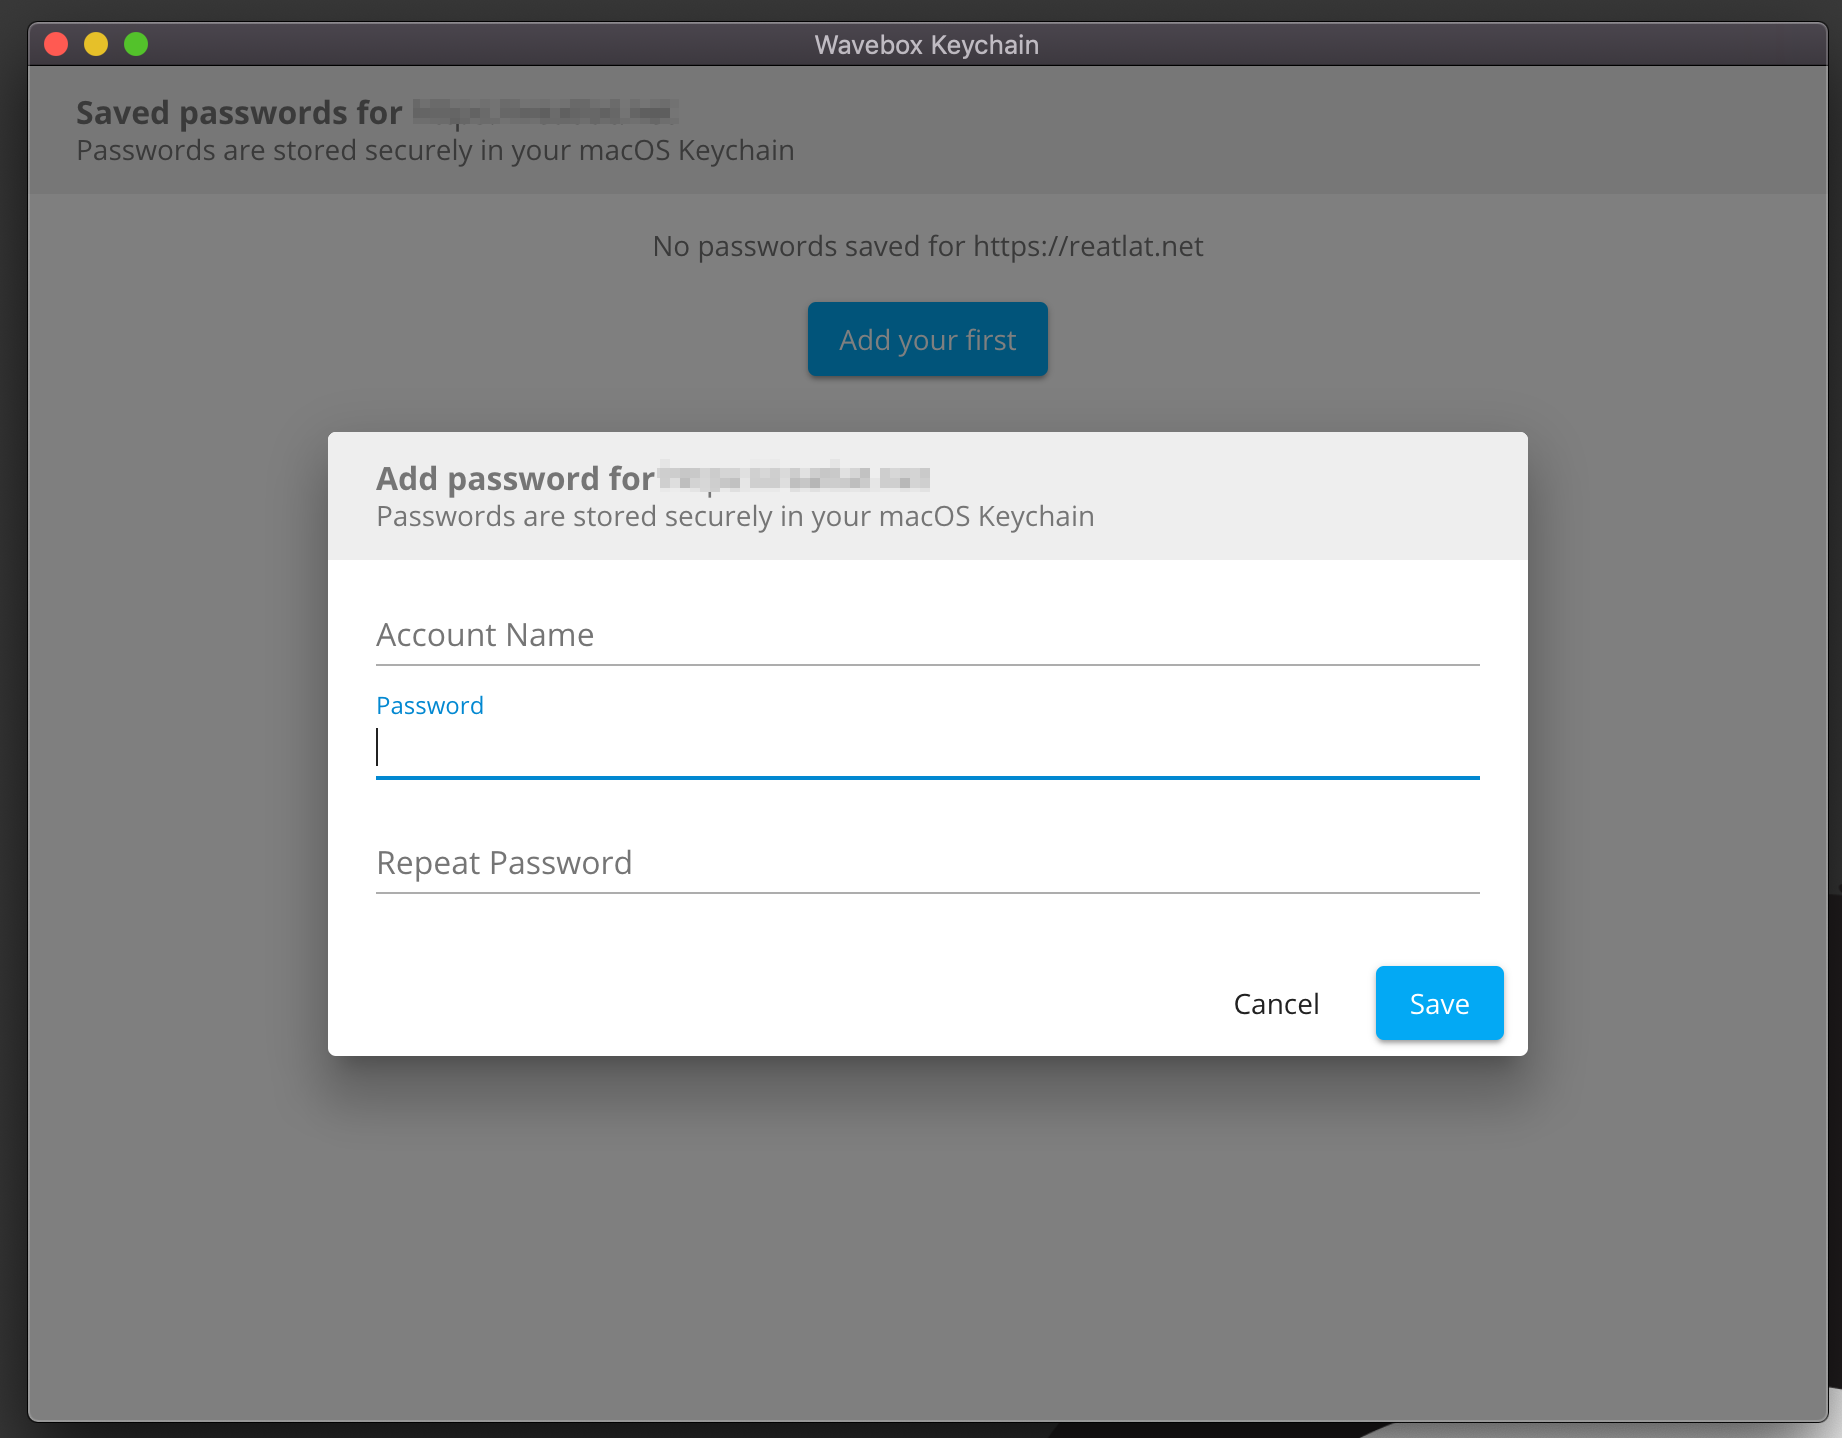Click the red close traffic light
The height and width of the screenshot is (1438, 1842).
point(57,44)
